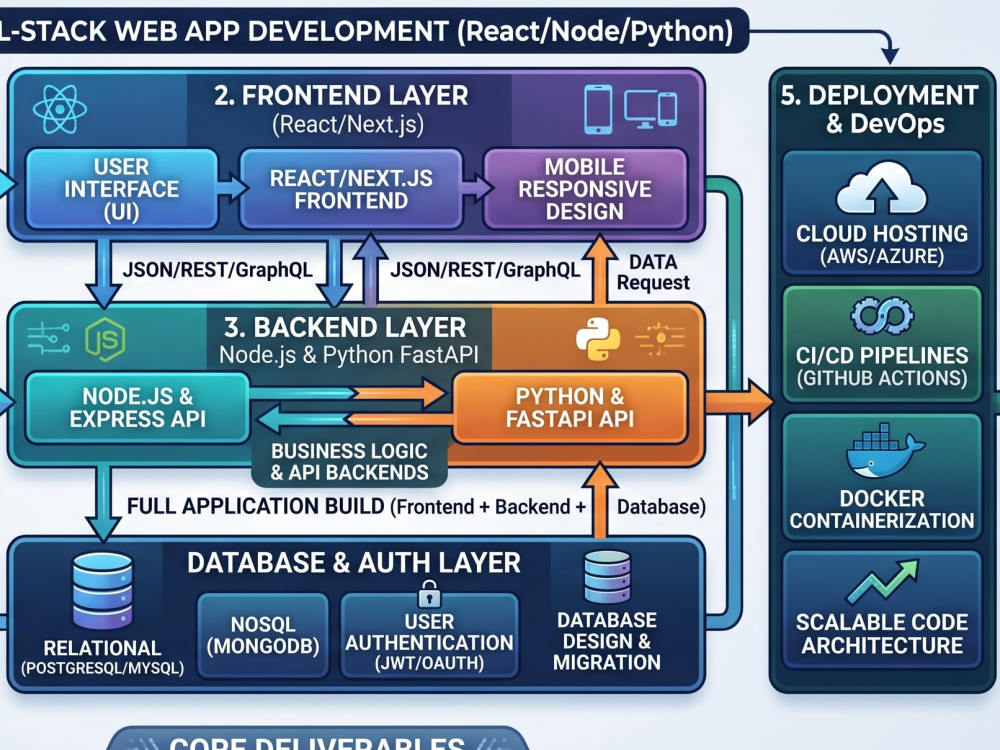Select the Python & FastAPI API box
This screenshot has width=1000, height=750.
(570, 408)
